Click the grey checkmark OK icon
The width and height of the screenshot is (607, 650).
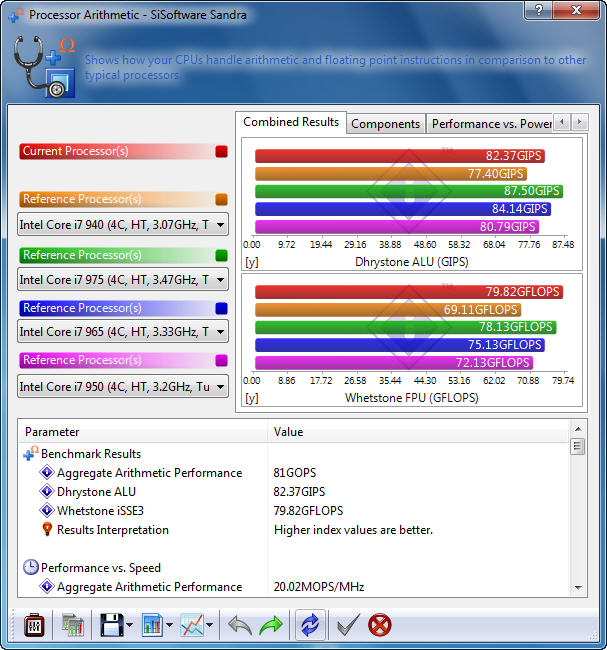pyautogui.click(x=348, y=625)
